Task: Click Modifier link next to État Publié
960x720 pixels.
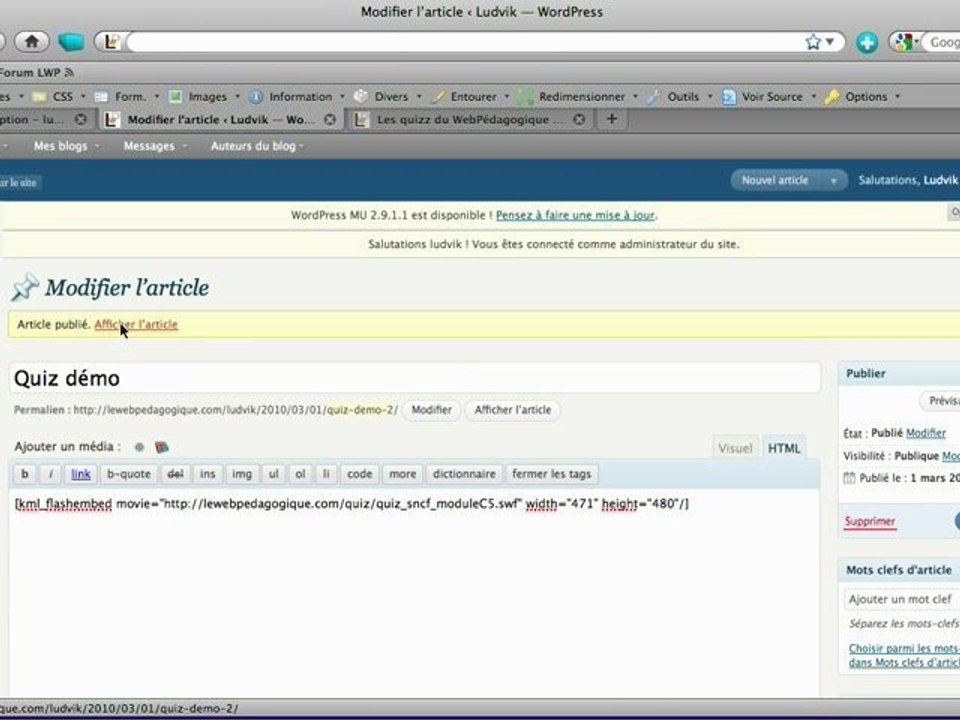Action: click(926, 433)
